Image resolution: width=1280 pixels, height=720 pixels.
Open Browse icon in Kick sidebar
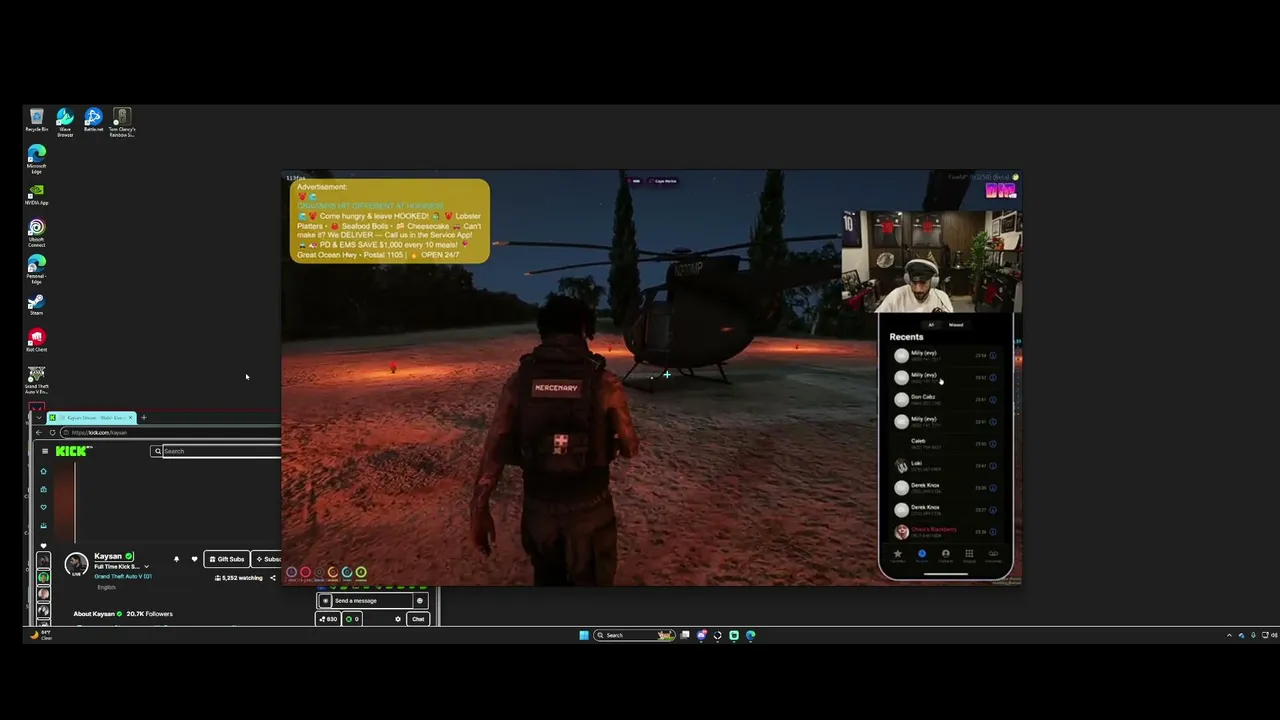43,489
